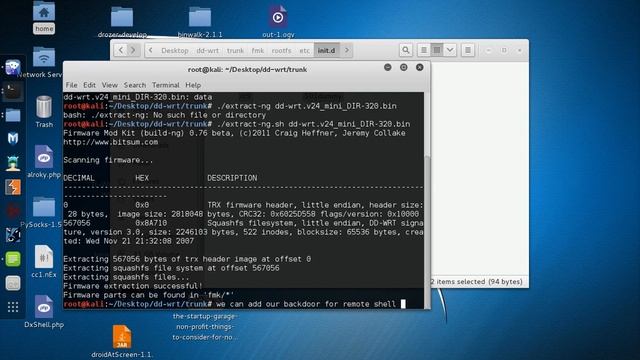Open the terminal Search menu

[x=135, y=85]
